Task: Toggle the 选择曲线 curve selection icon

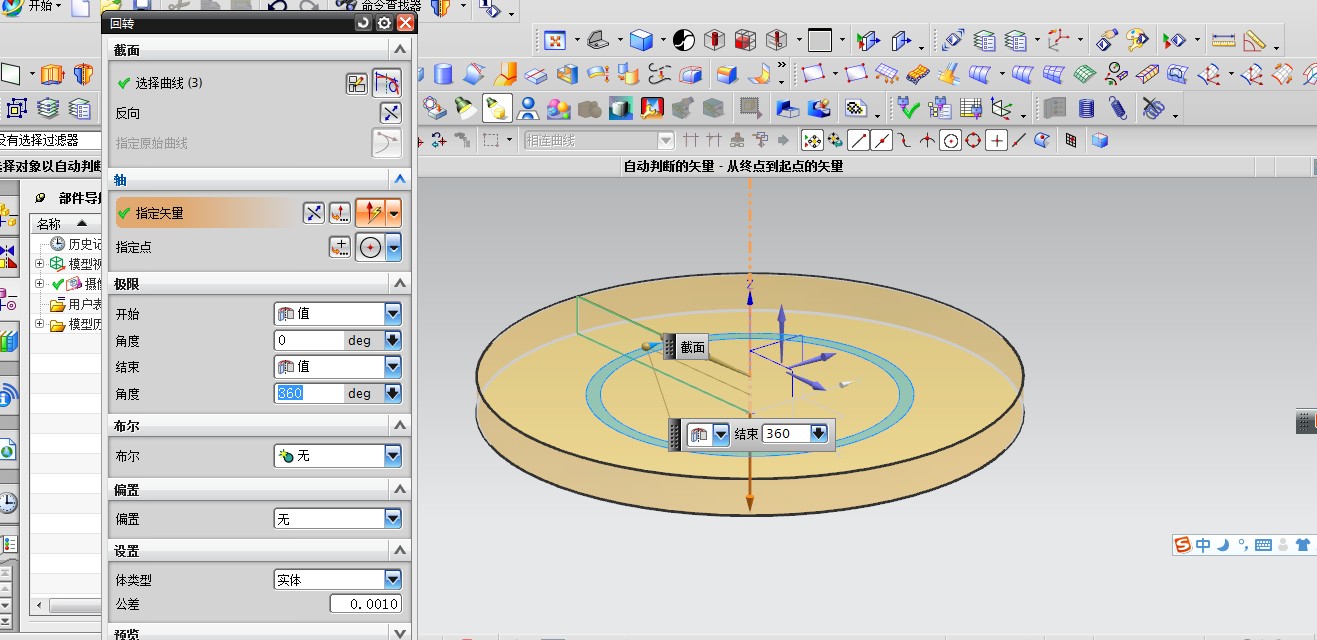Action: [386, 84]
